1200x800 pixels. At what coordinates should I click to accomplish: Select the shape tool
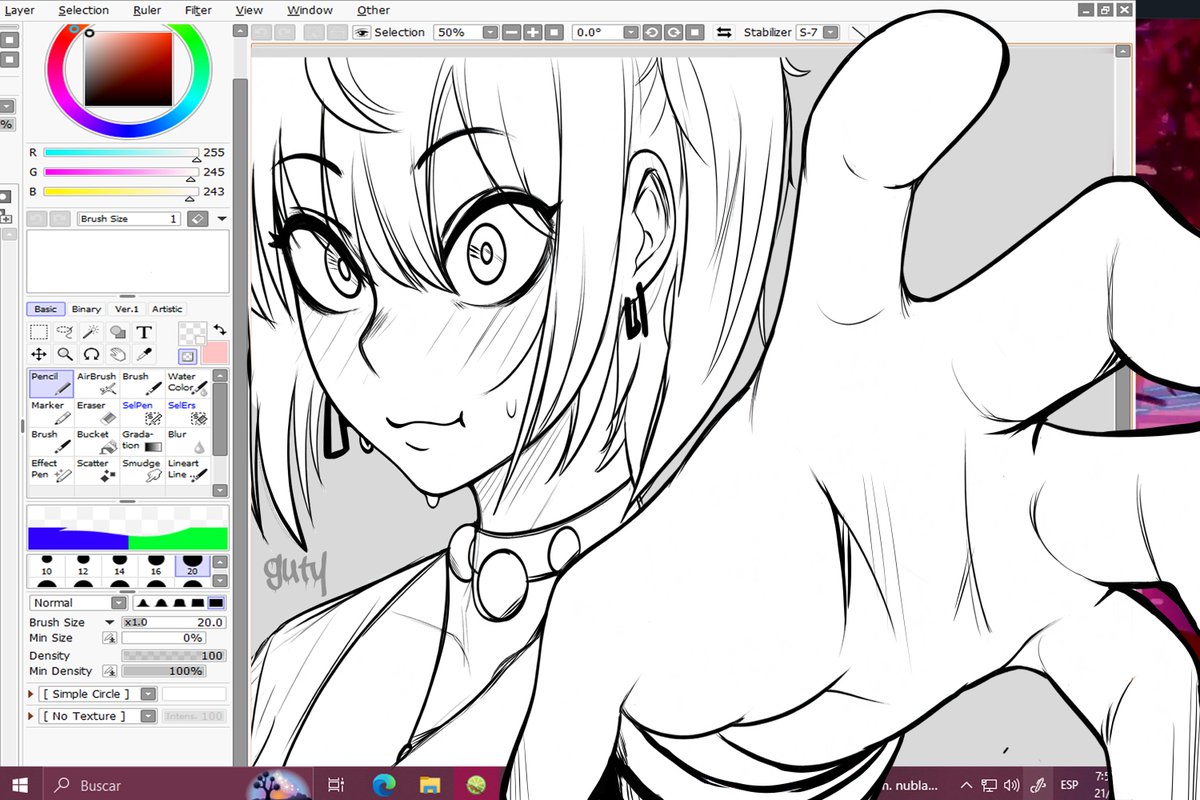tap(117, 332)
